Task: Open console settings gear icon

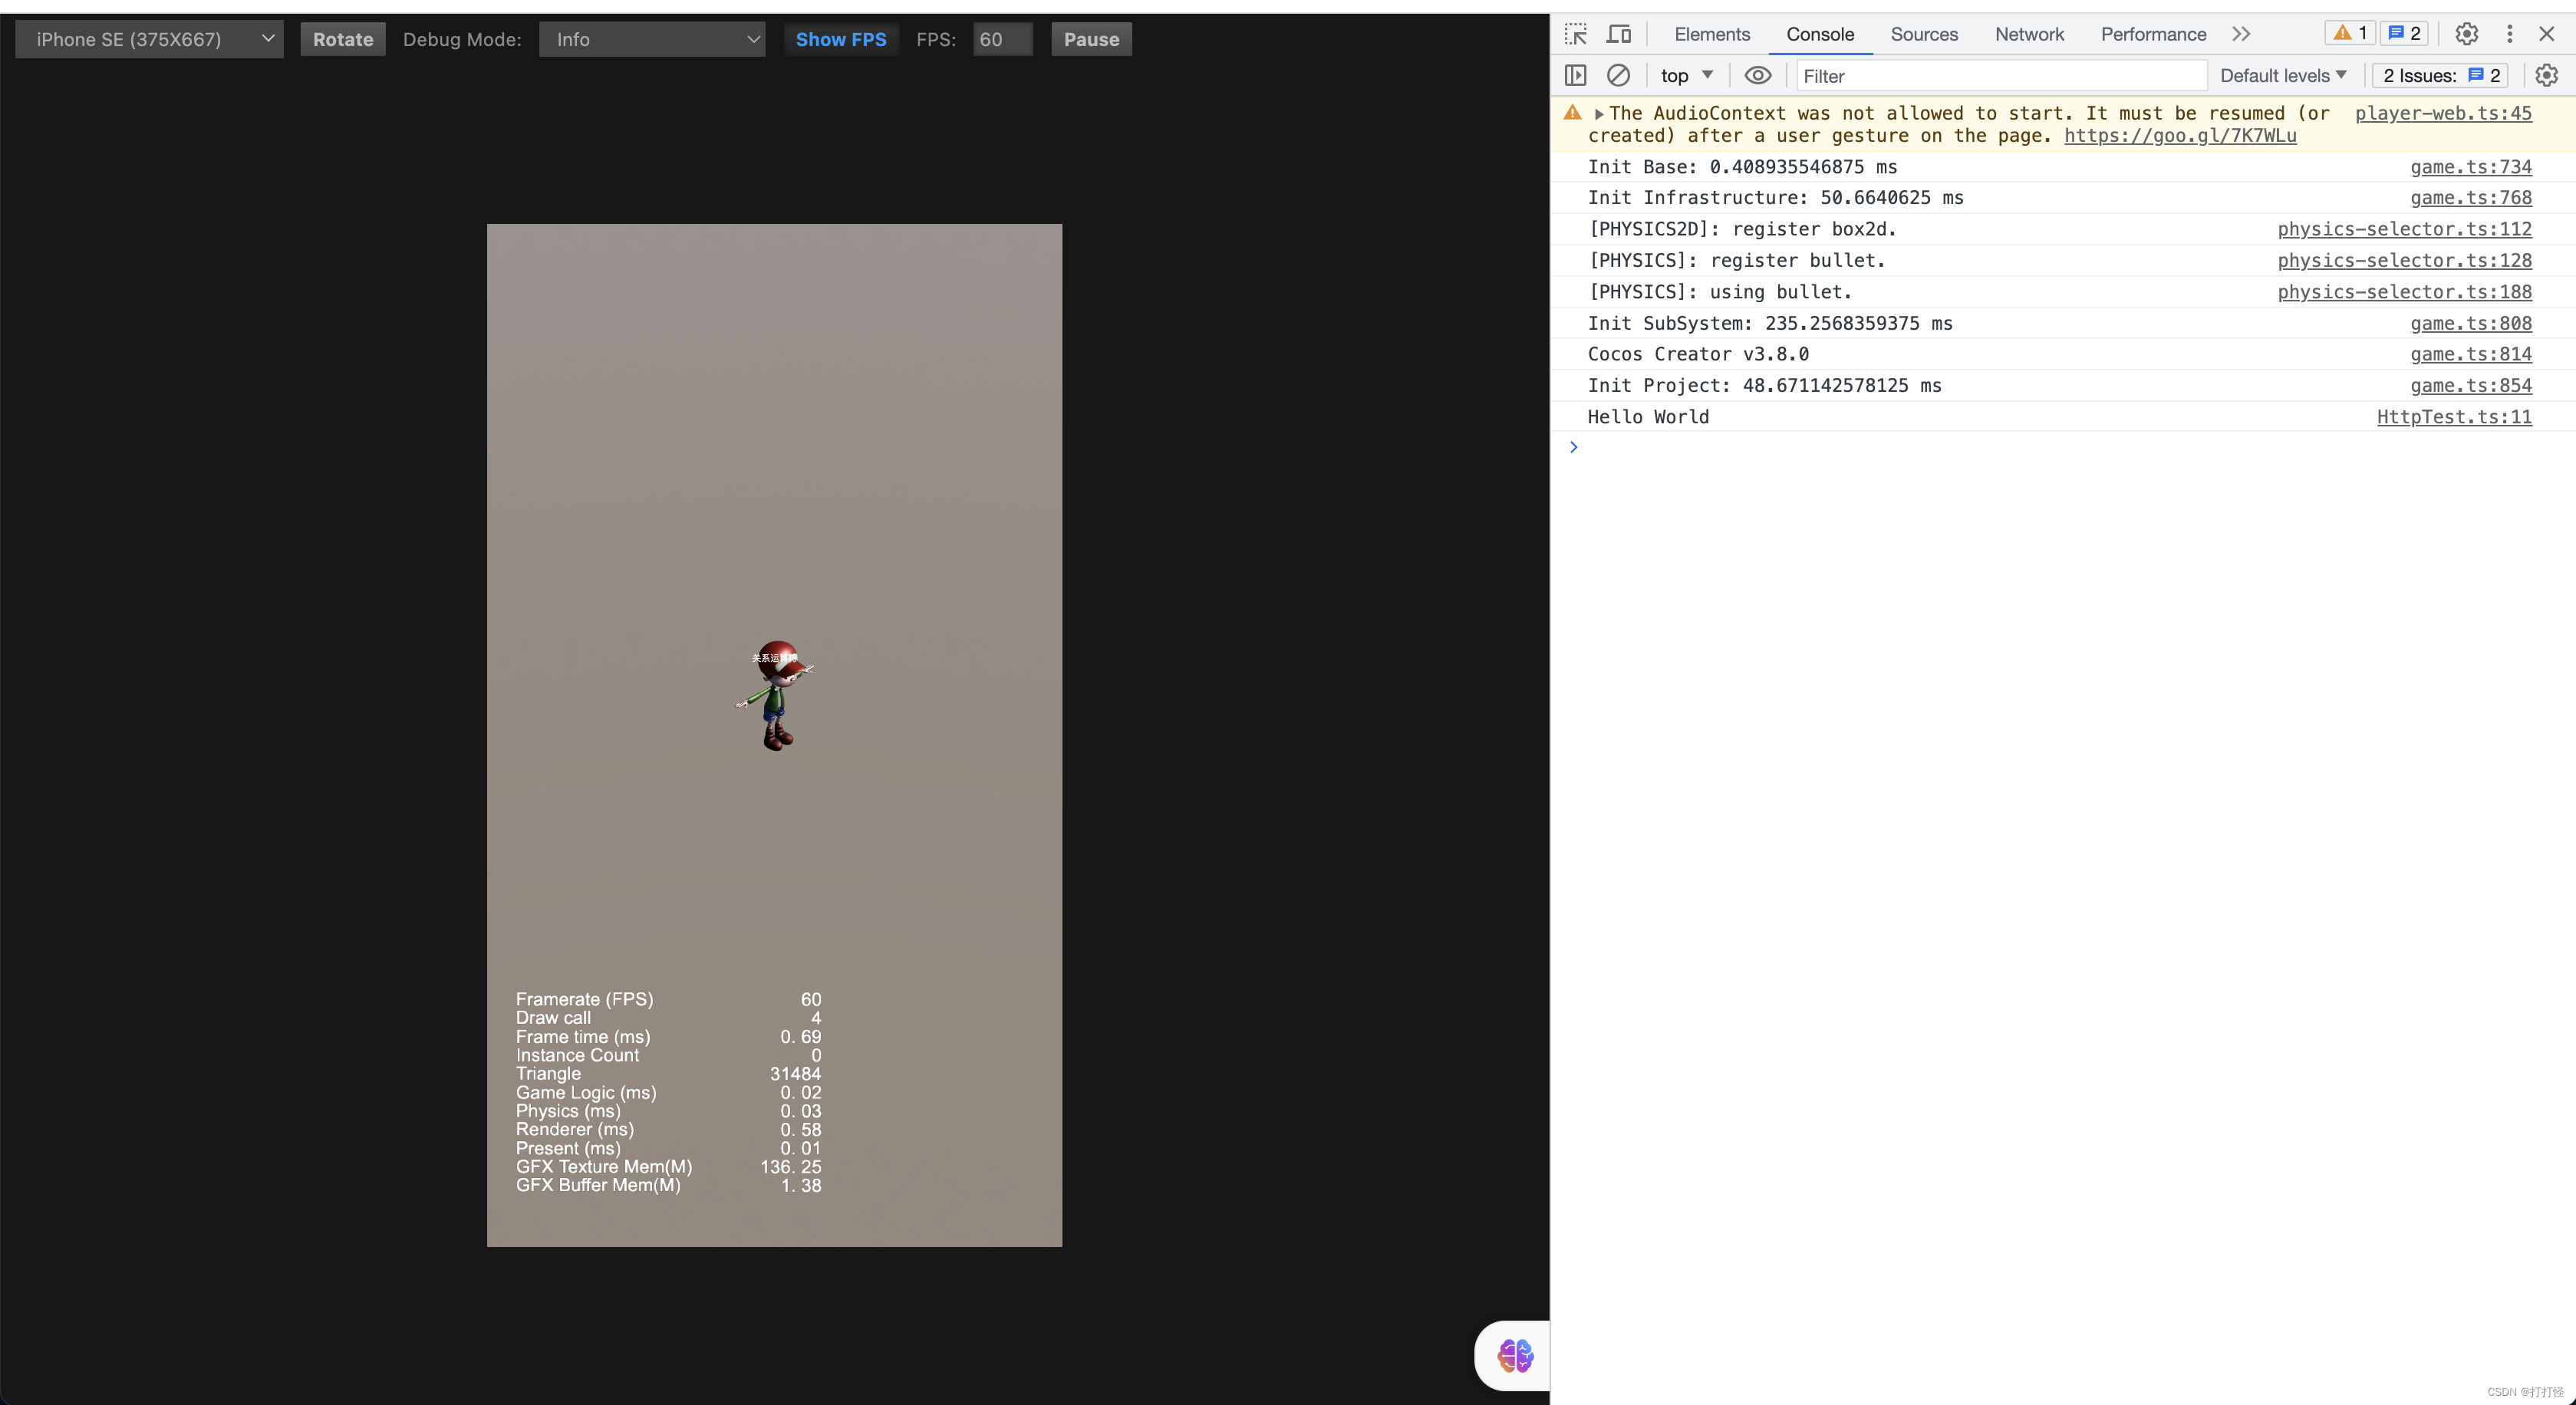Action: [2546, 75]
